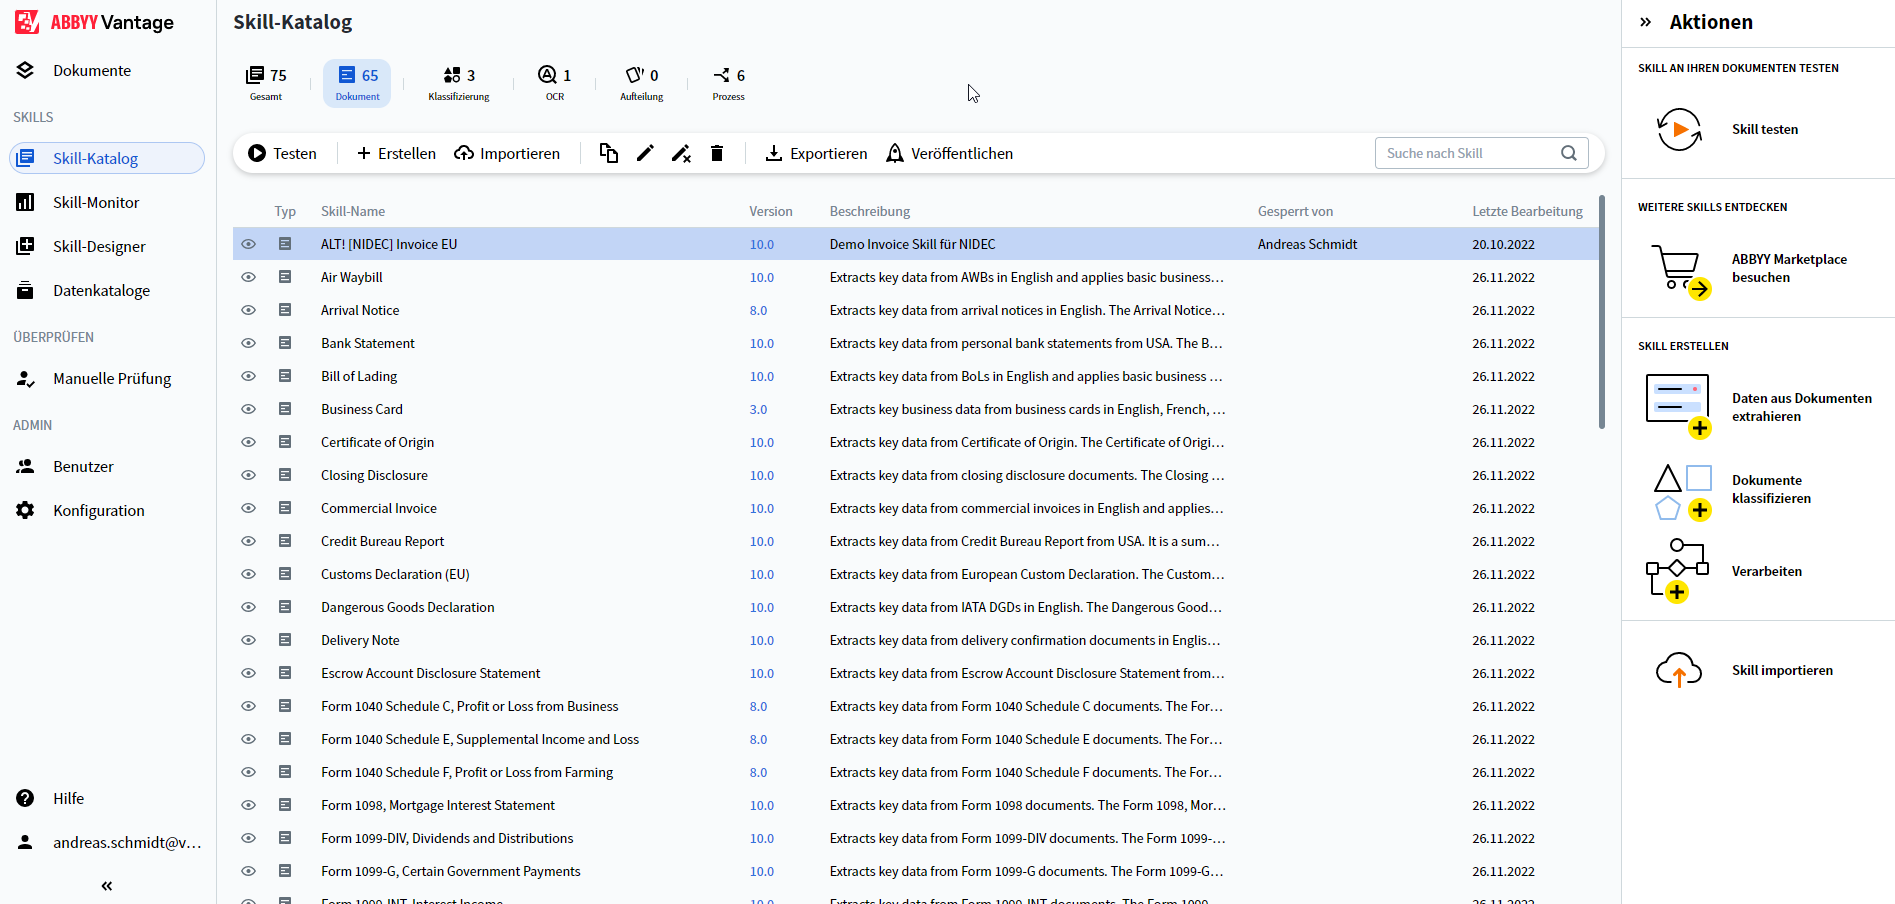
Task: Toggle eye icon for ALT! [NIDEC] Invoice EU
Action: pyautogui.click(x=249, y=244)
